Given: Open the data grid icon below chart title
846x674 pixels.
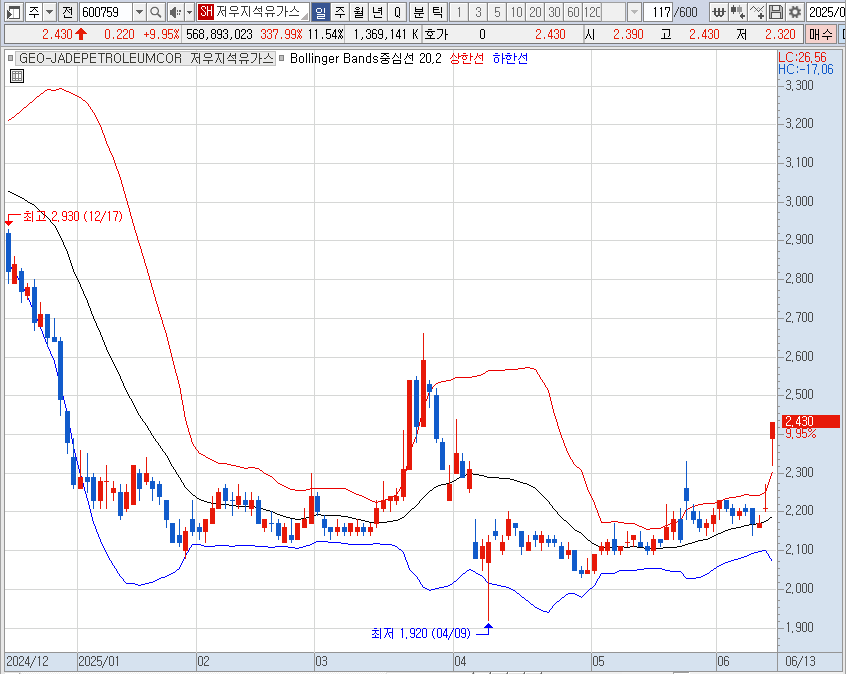Looking at the screenshot, I should [17, 76].
